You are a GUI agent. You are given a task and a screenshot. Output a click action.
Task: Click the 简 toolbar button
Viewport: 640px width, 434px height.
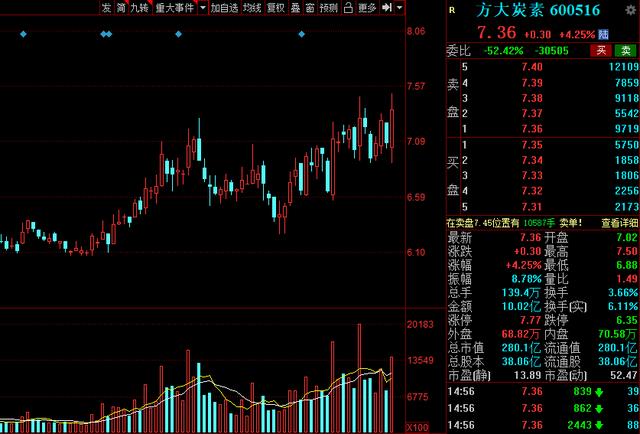point(121,7)
